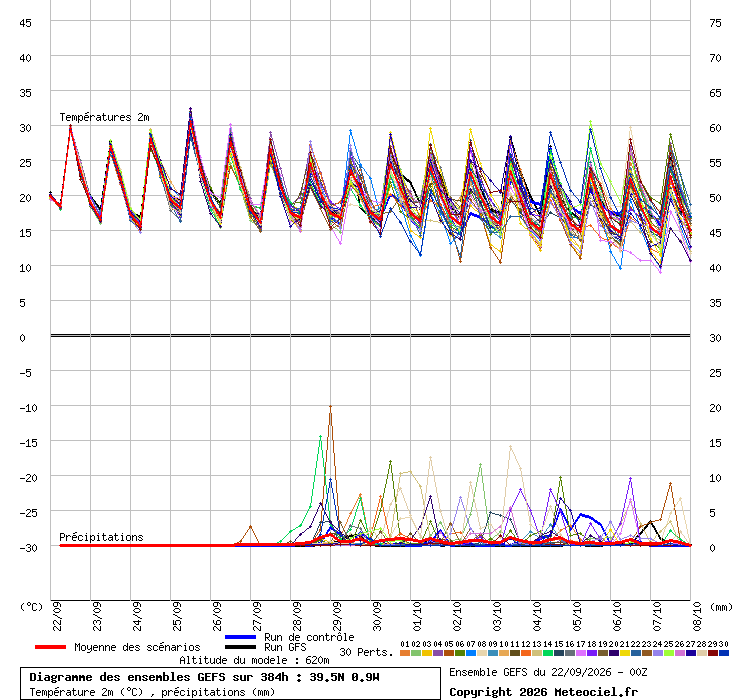Image resolution: width=740 pixels, height=700 pixels.
Task: Click the yellow perturbation 21 legend swatch
Action: [625, 653]
